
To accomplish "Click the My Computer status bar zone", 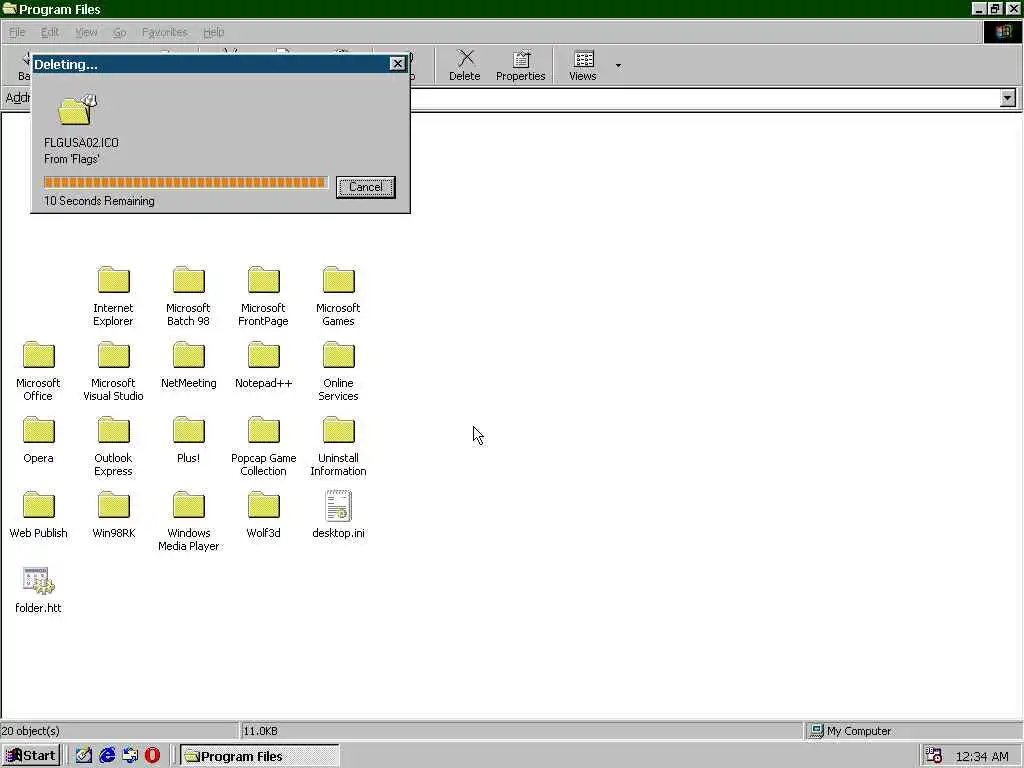I will [913, 731].
